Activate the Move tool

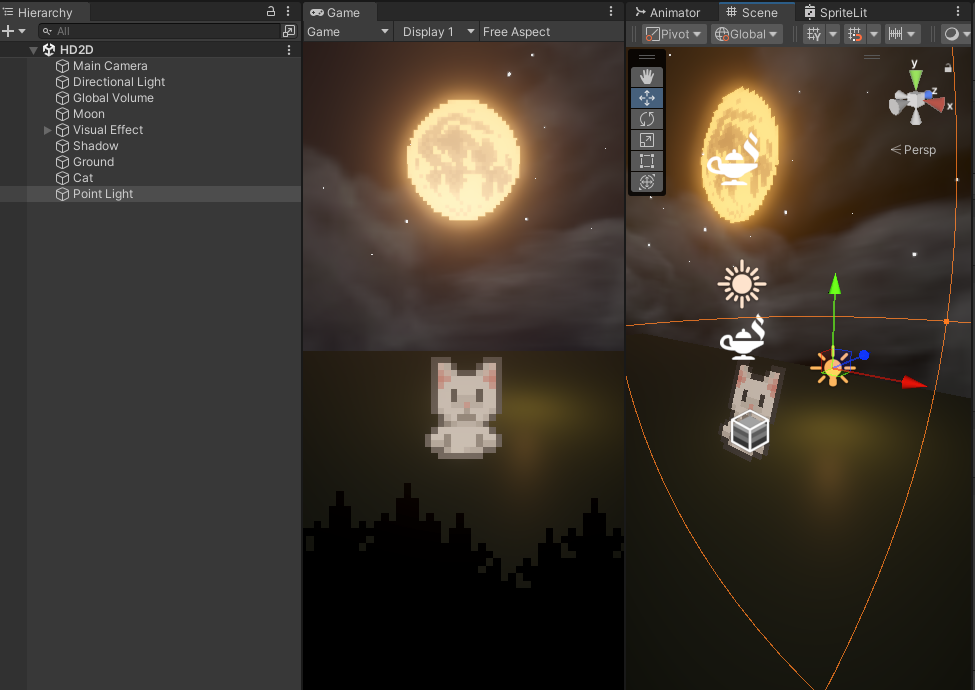646,97
